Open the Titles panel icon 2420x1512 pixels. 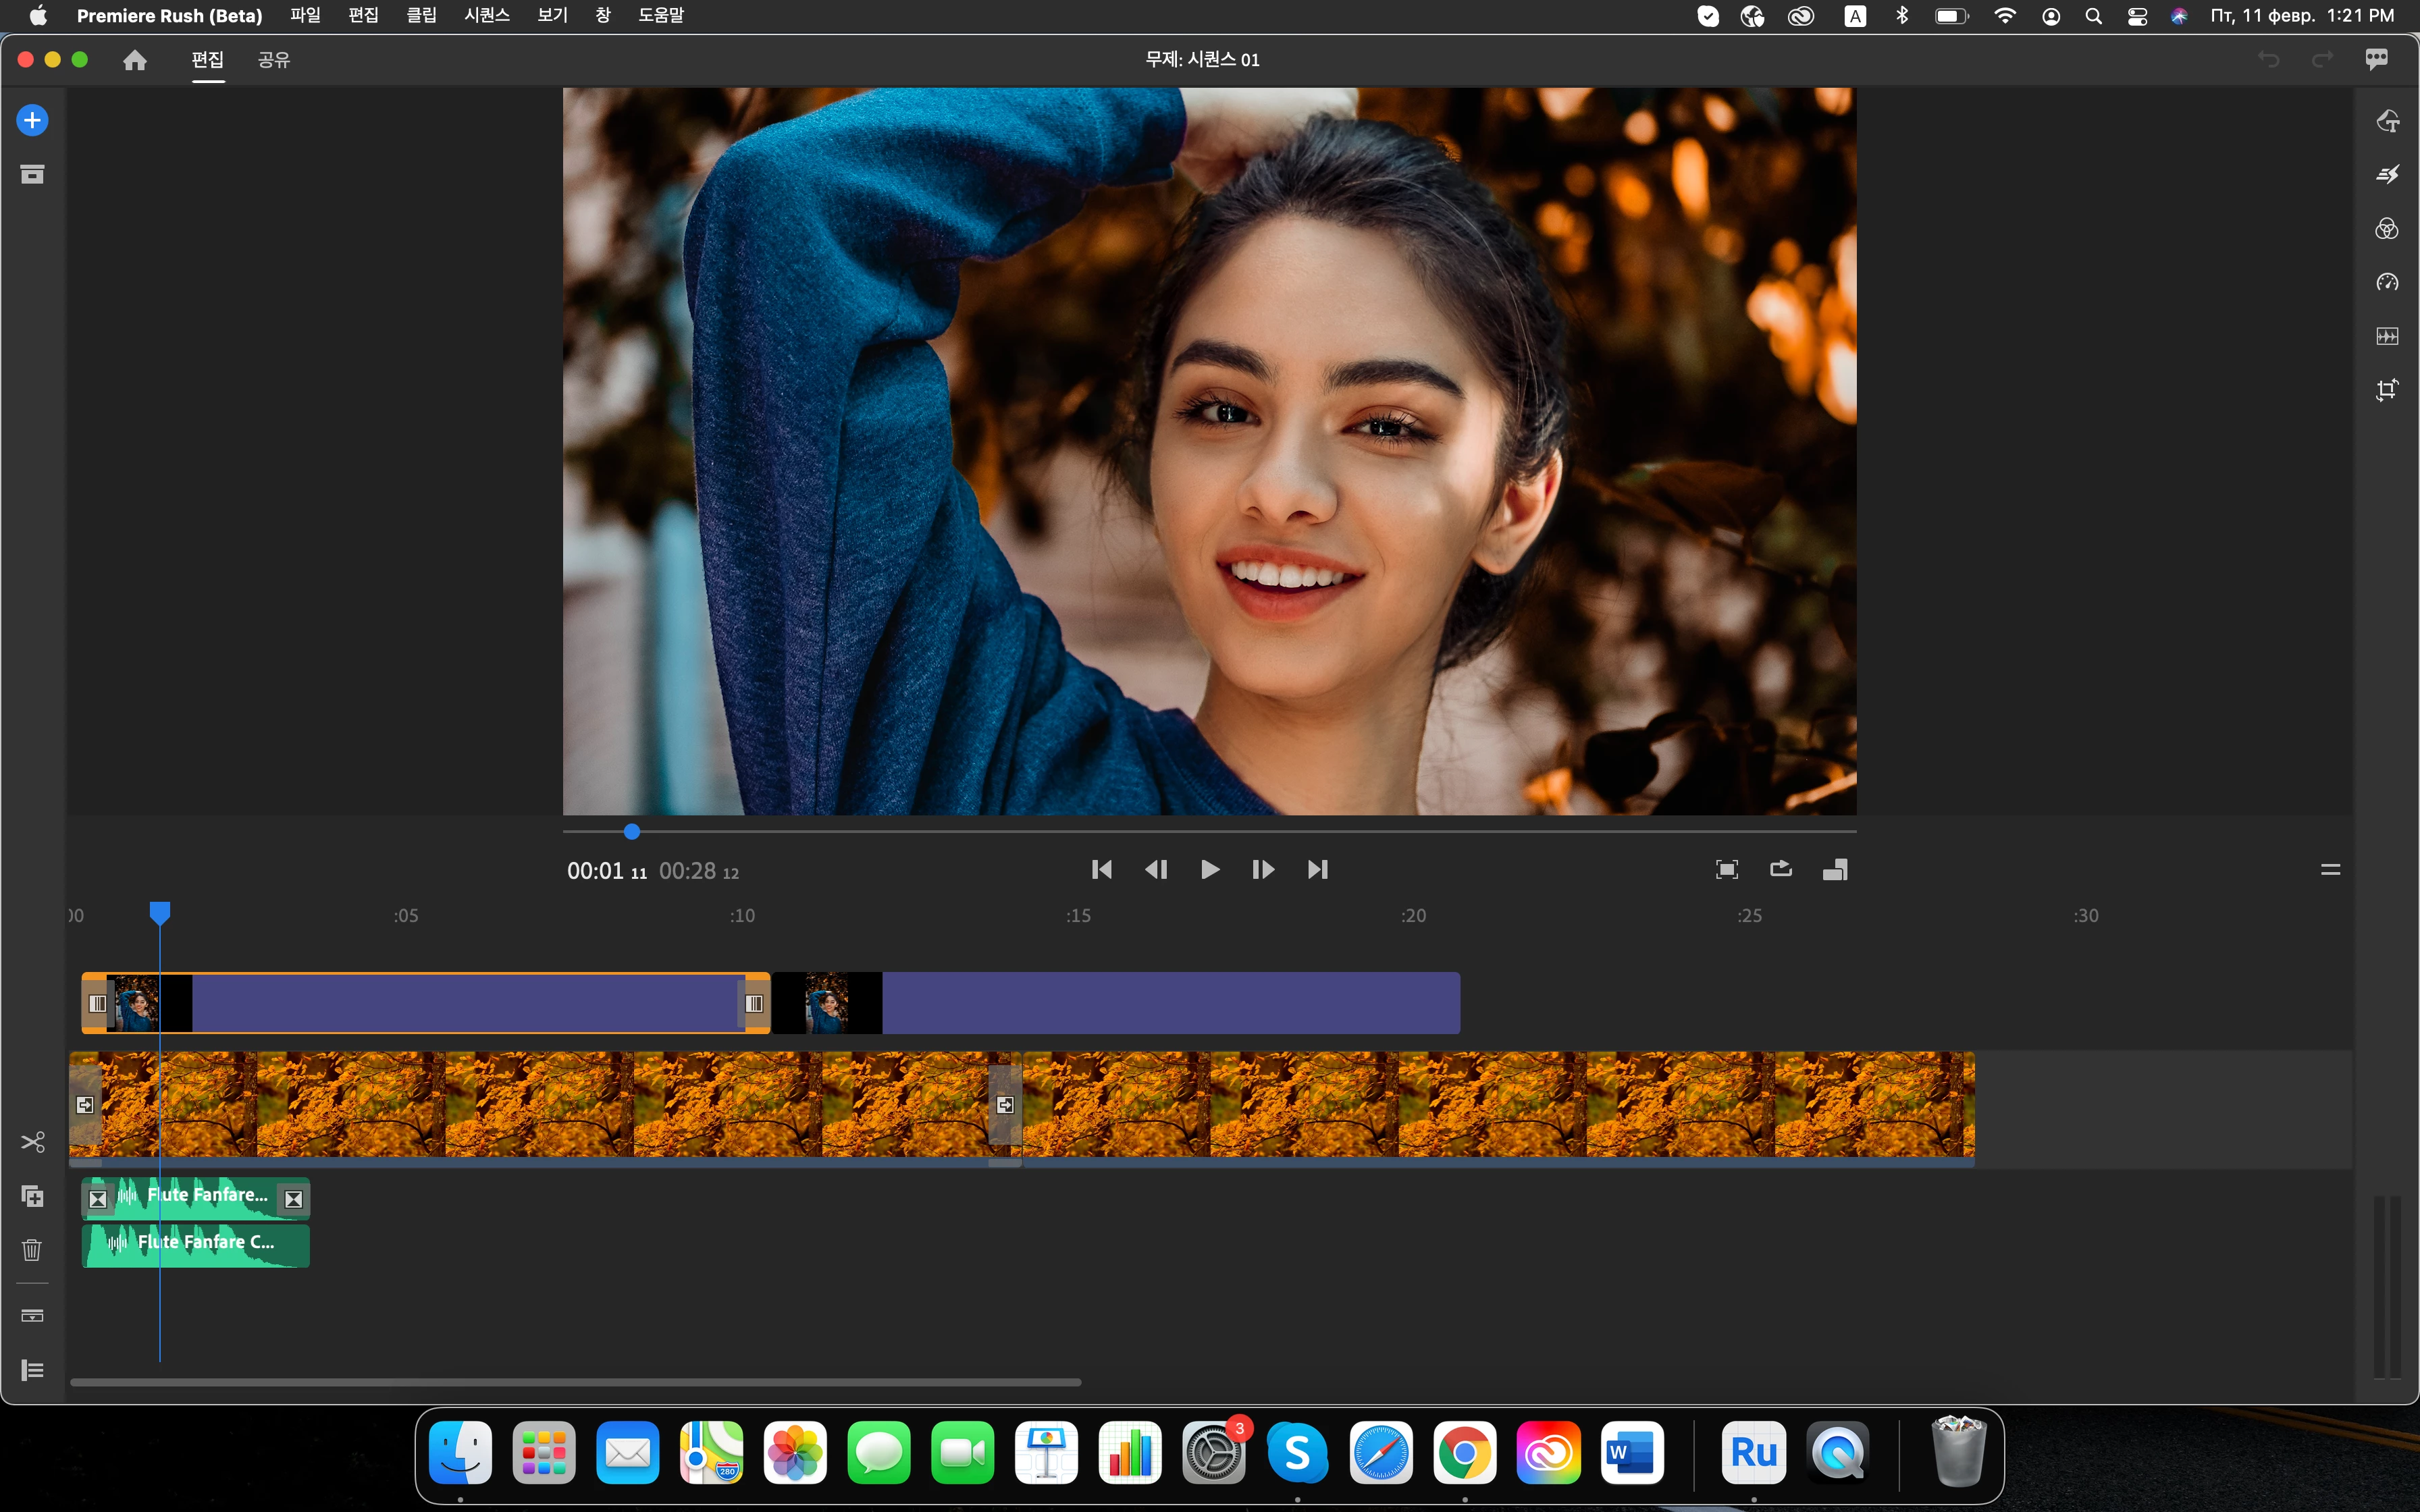(x=2387, y=121)
